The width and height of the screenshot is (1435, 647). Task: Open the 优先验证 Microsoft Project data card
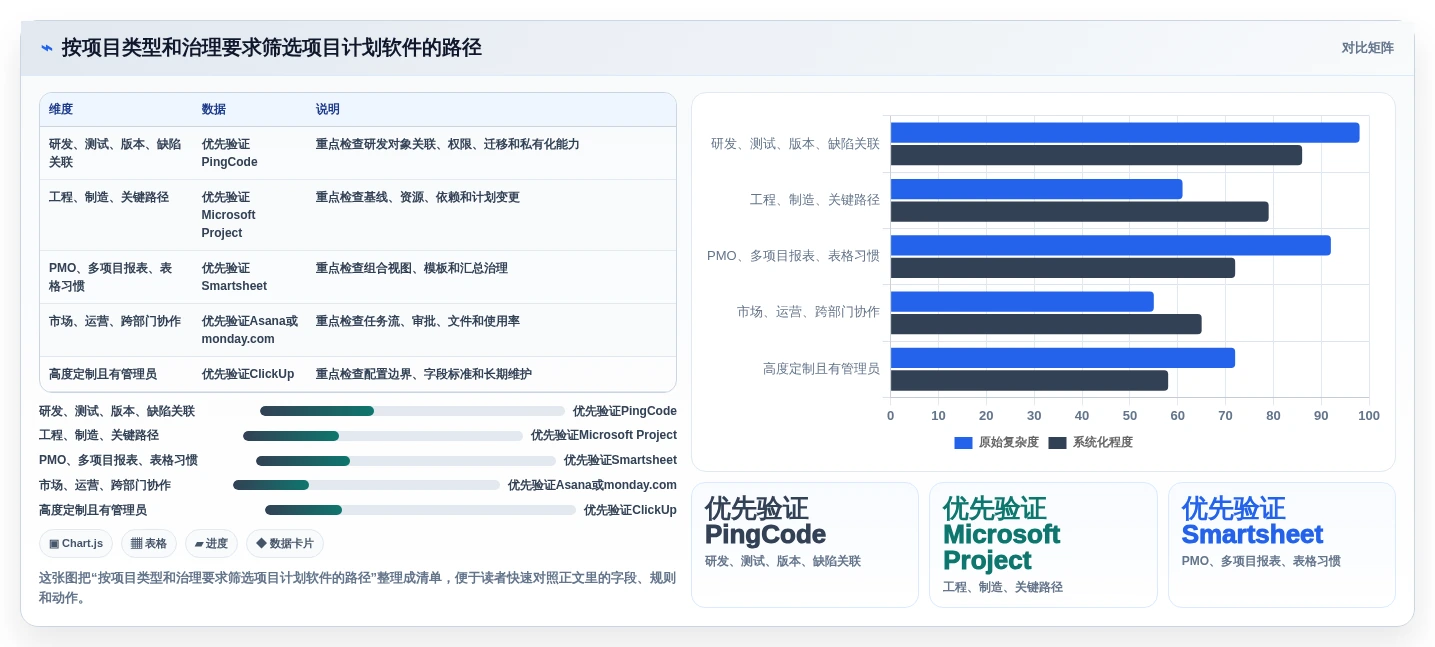pos(1043,545)
